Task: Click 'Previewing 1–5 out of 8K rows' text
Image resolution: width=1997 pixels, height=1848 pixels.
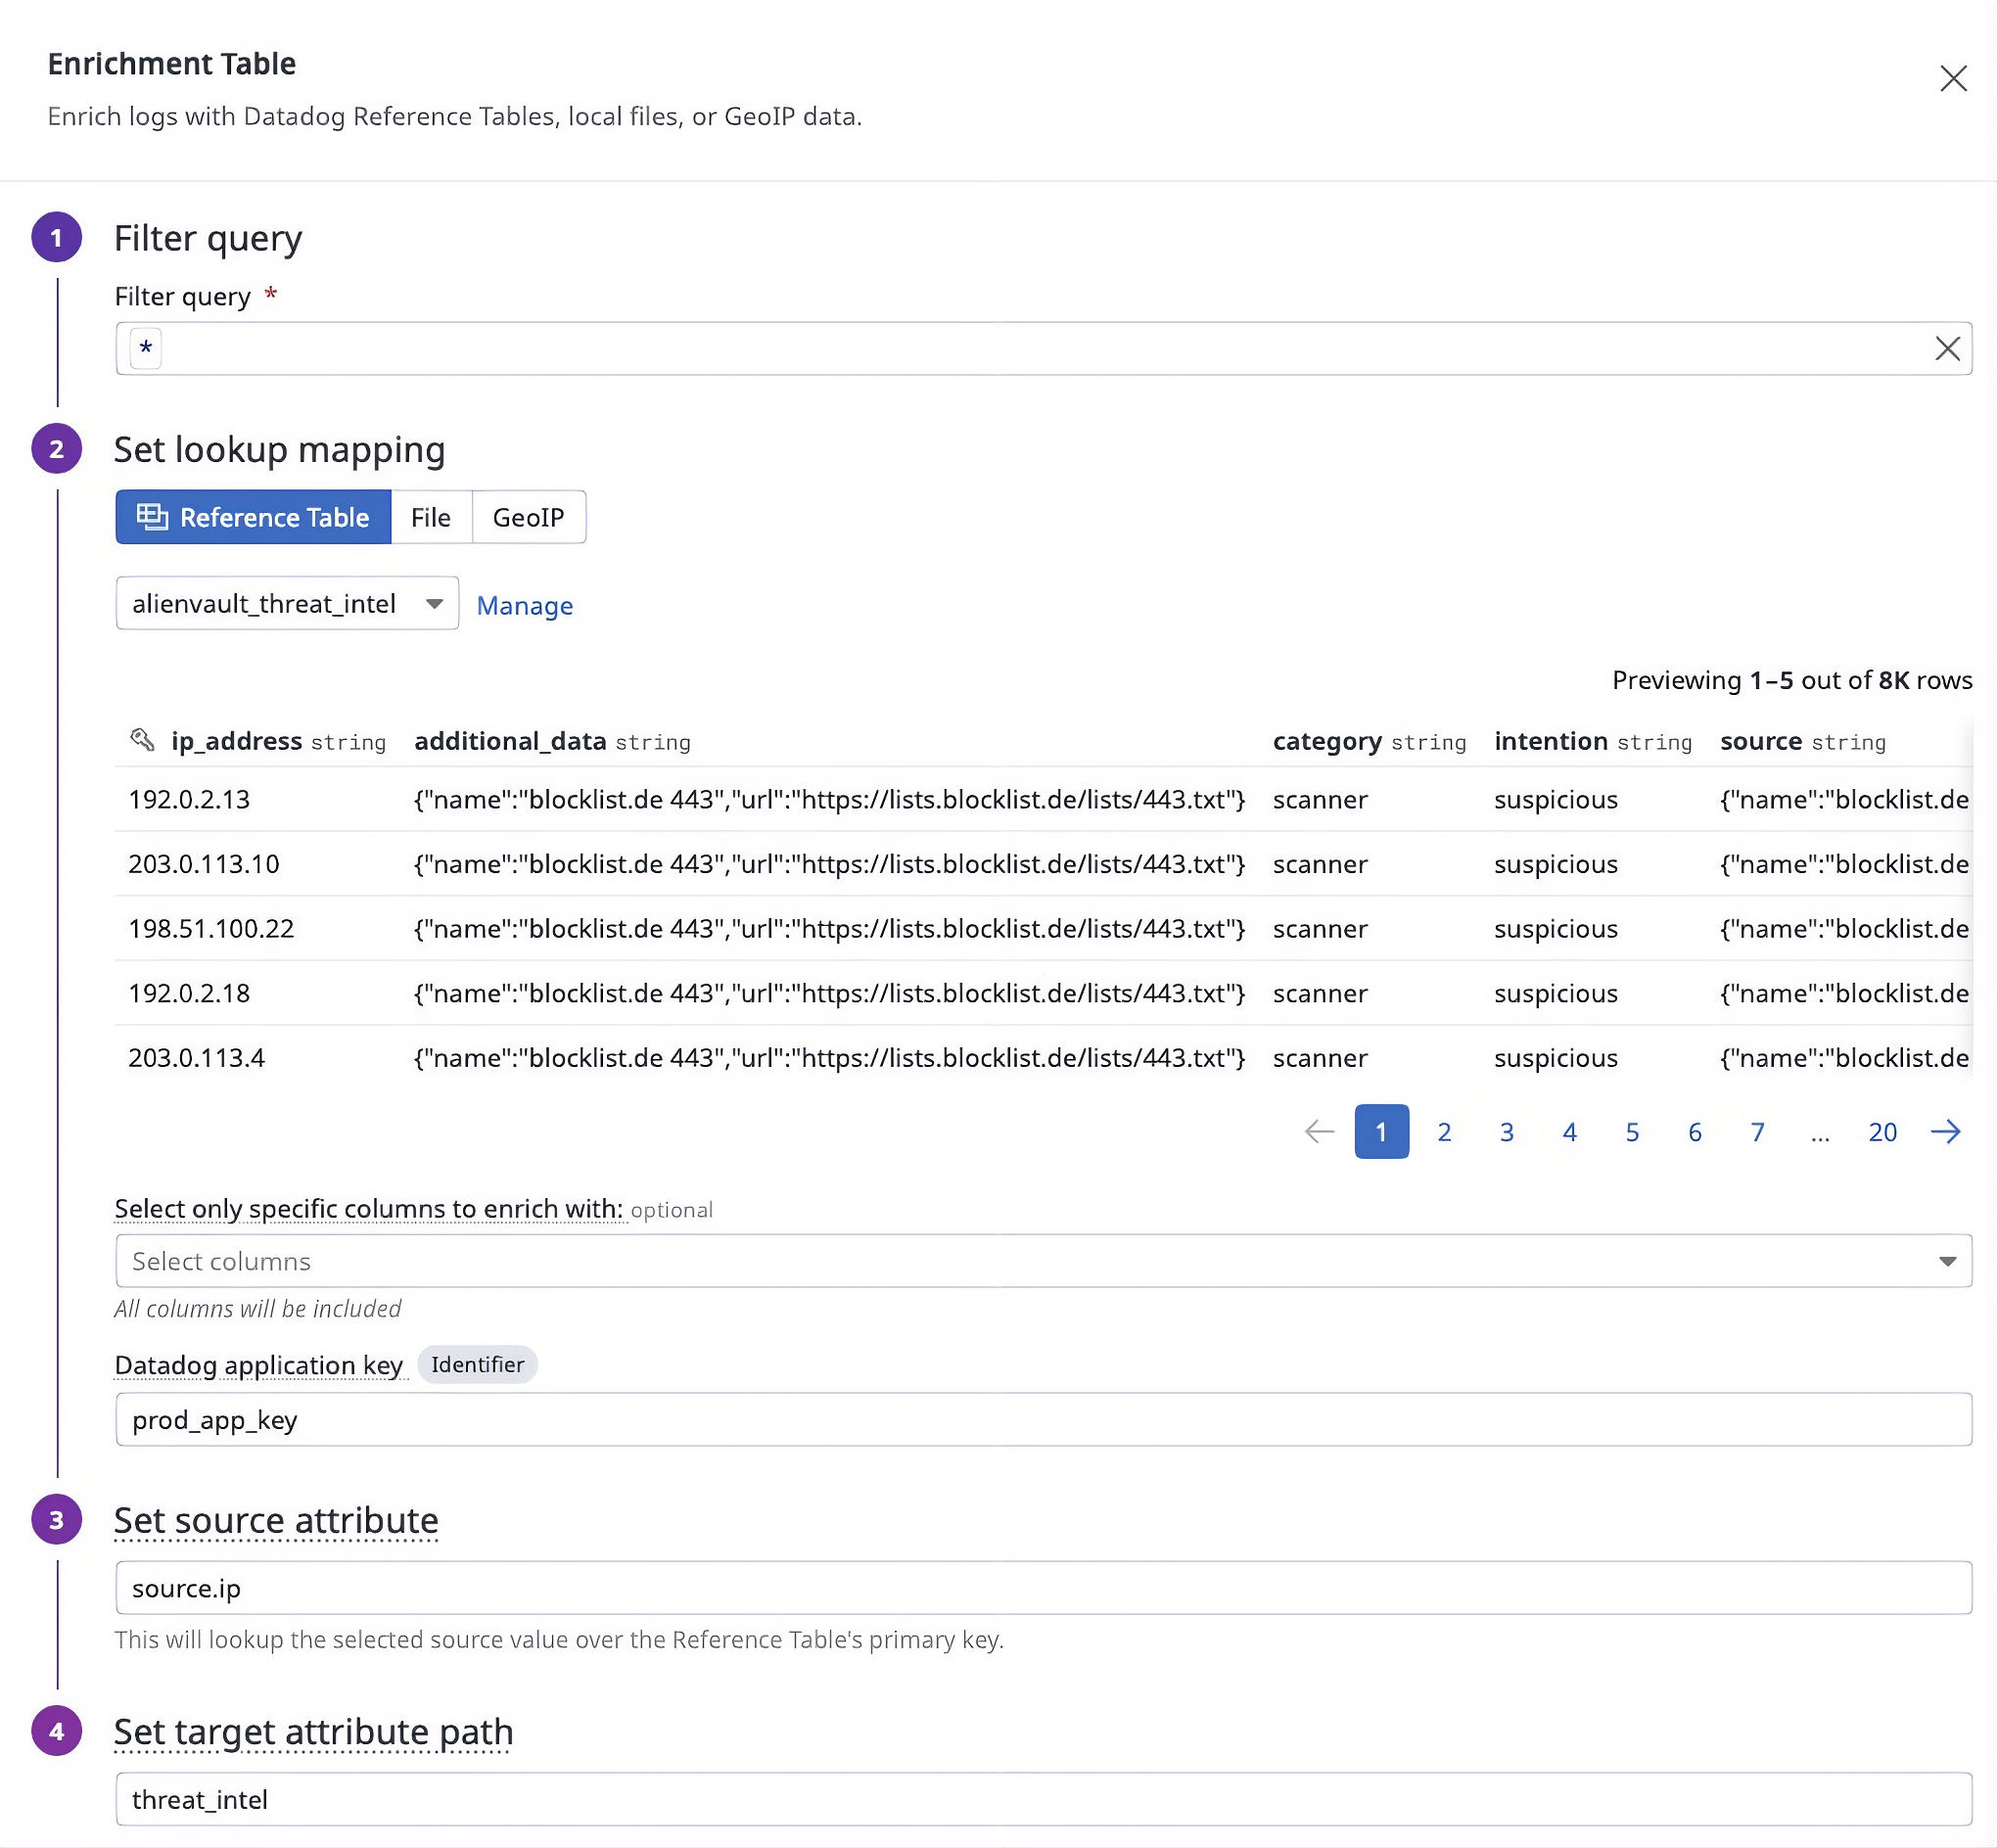Action: 1791,680
